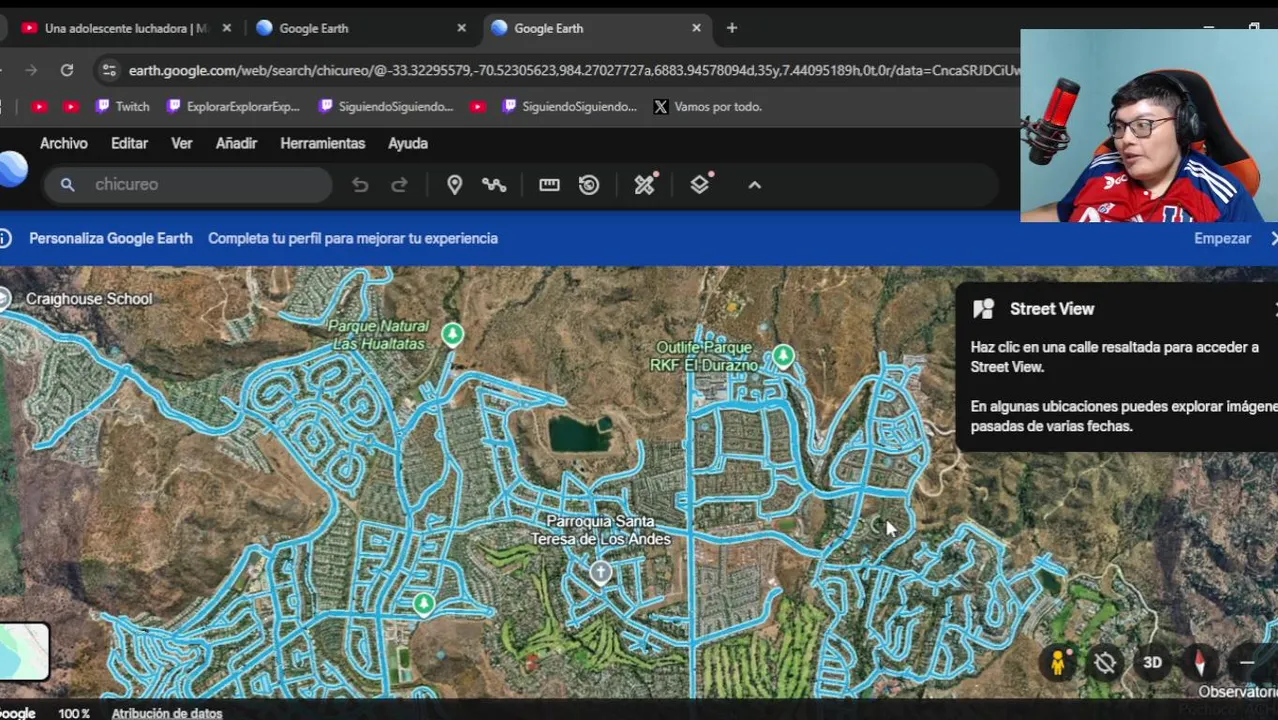Click the green park marker at lower left of map

424,603
